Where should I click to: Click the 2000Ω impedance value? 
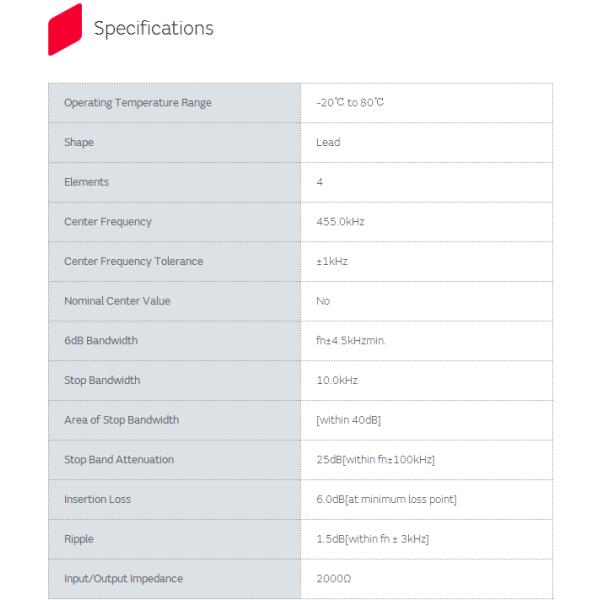pyautogui.click(x=334, y=579)
